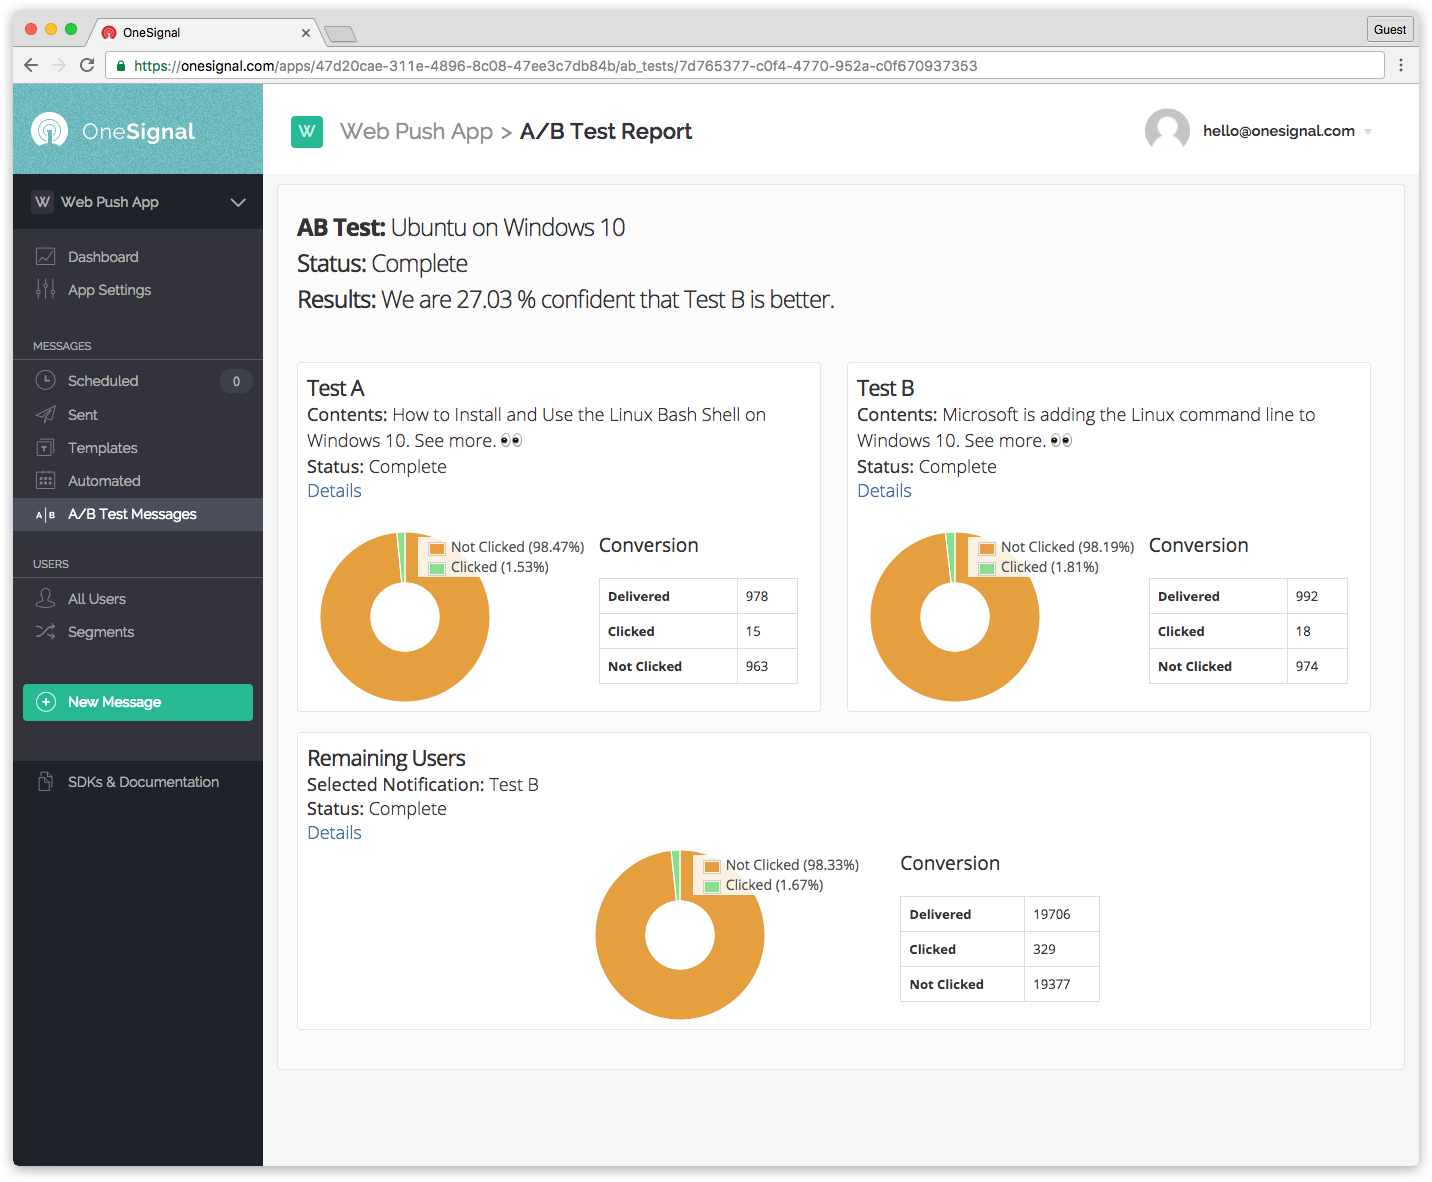Screen dimensions: 1432x1182
Task: Click Test B Not Clicked orange legend swatch
Action: click(x=986, y=548)
